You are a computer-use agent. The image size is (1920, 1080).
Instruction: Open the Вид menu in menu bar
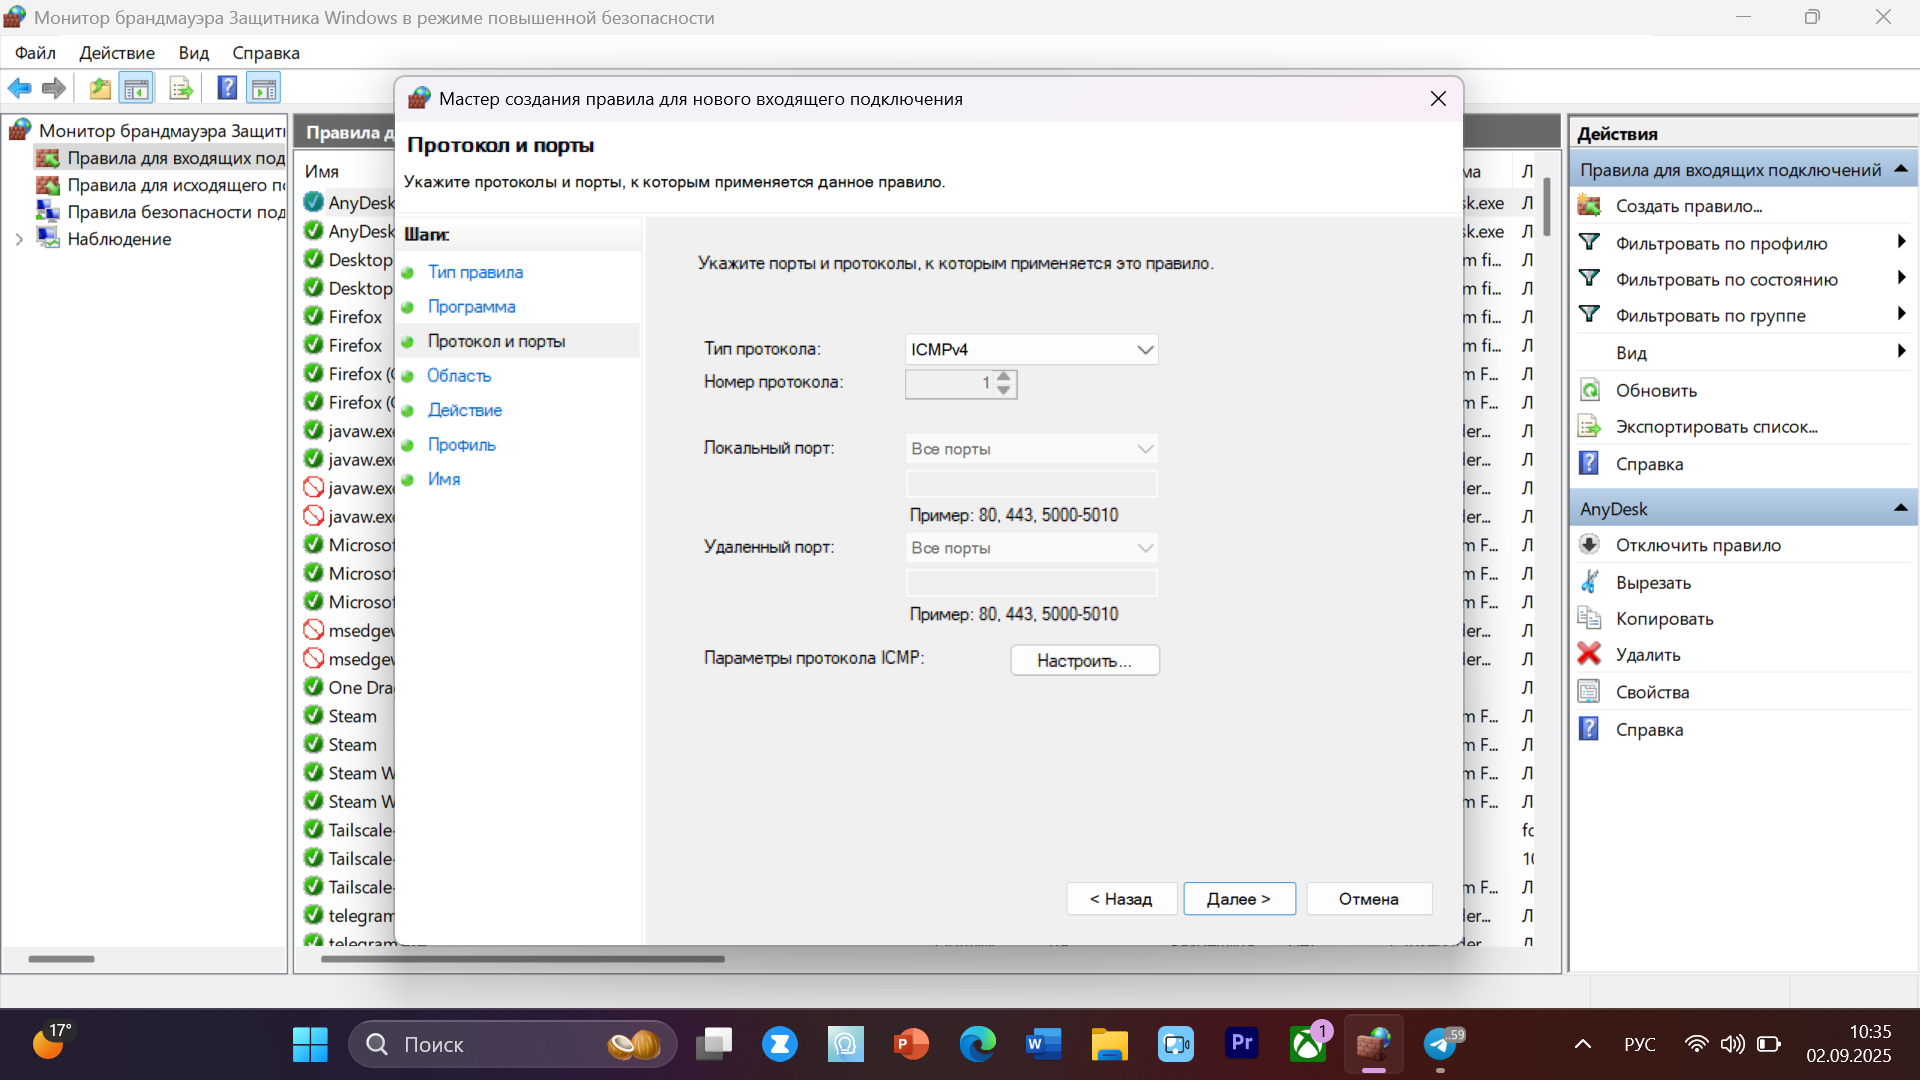(x=193, y=53)
